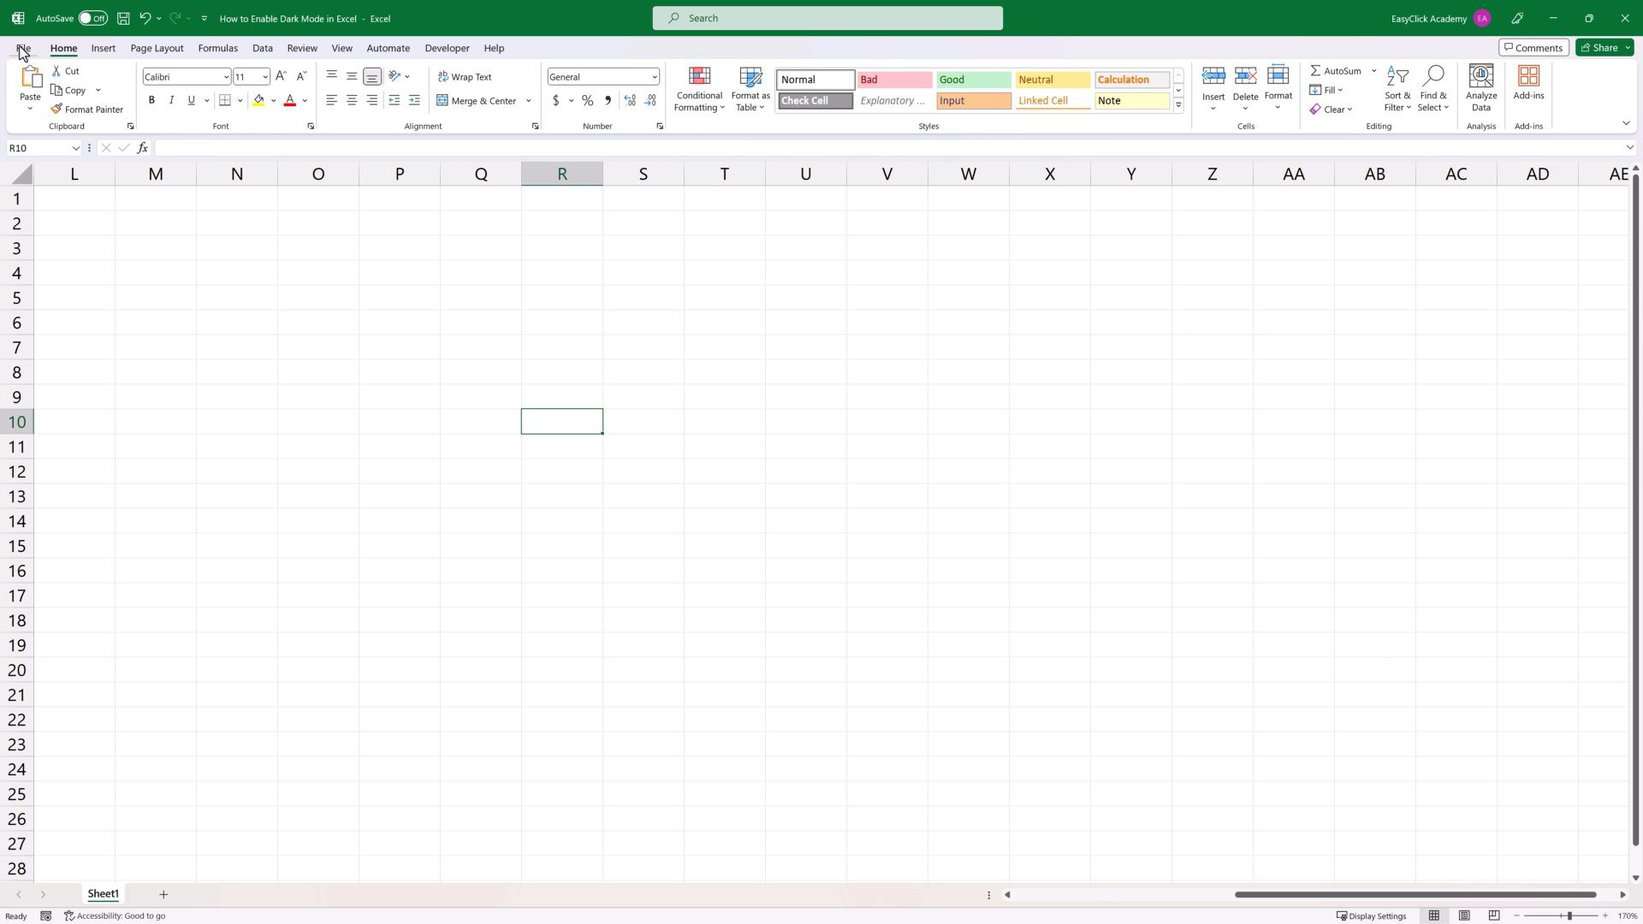The height and width of the screenshot is (924, 1643).
Task: Click the Analyze Data button
Action: click(1481, 88)
